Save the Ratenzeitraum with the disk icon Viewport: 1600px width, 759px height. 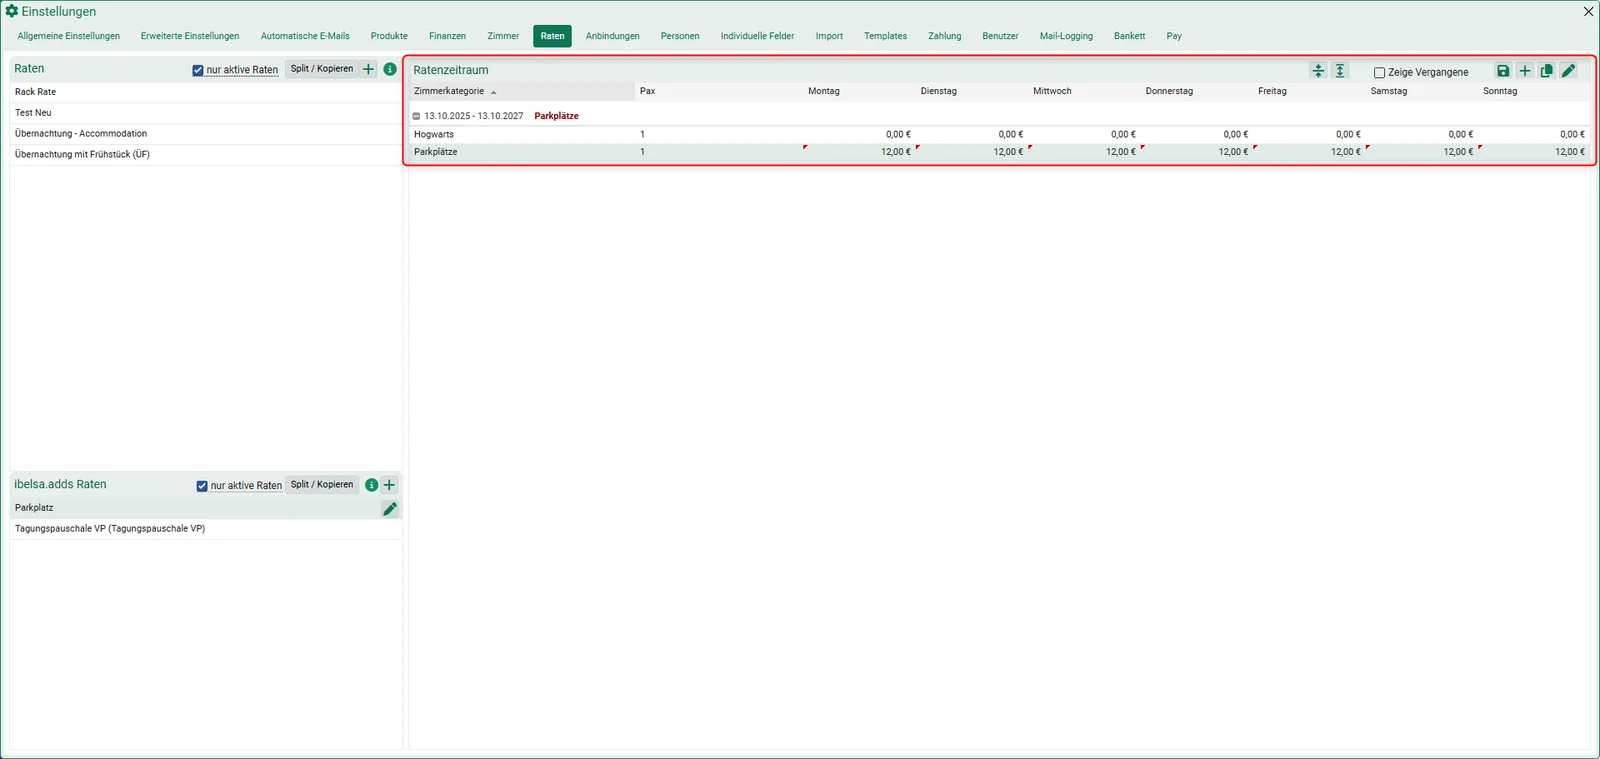coord(1503,71)
